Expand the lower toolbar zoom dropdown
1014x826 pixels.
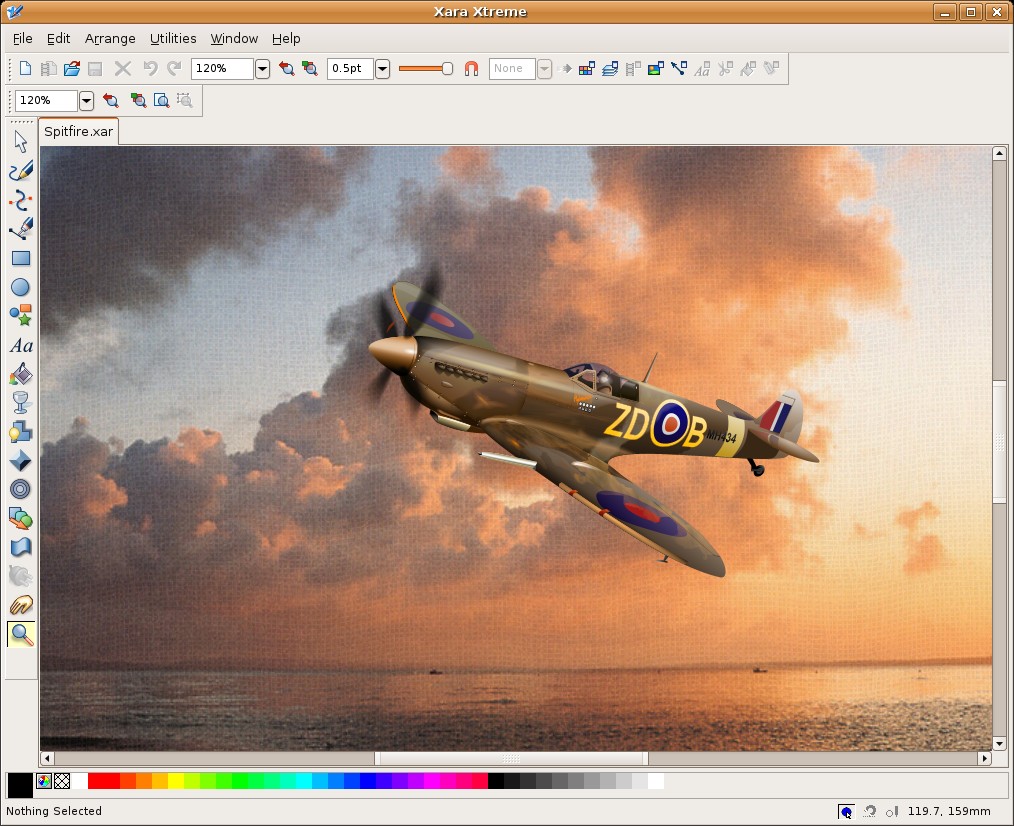tap(86, 100)
